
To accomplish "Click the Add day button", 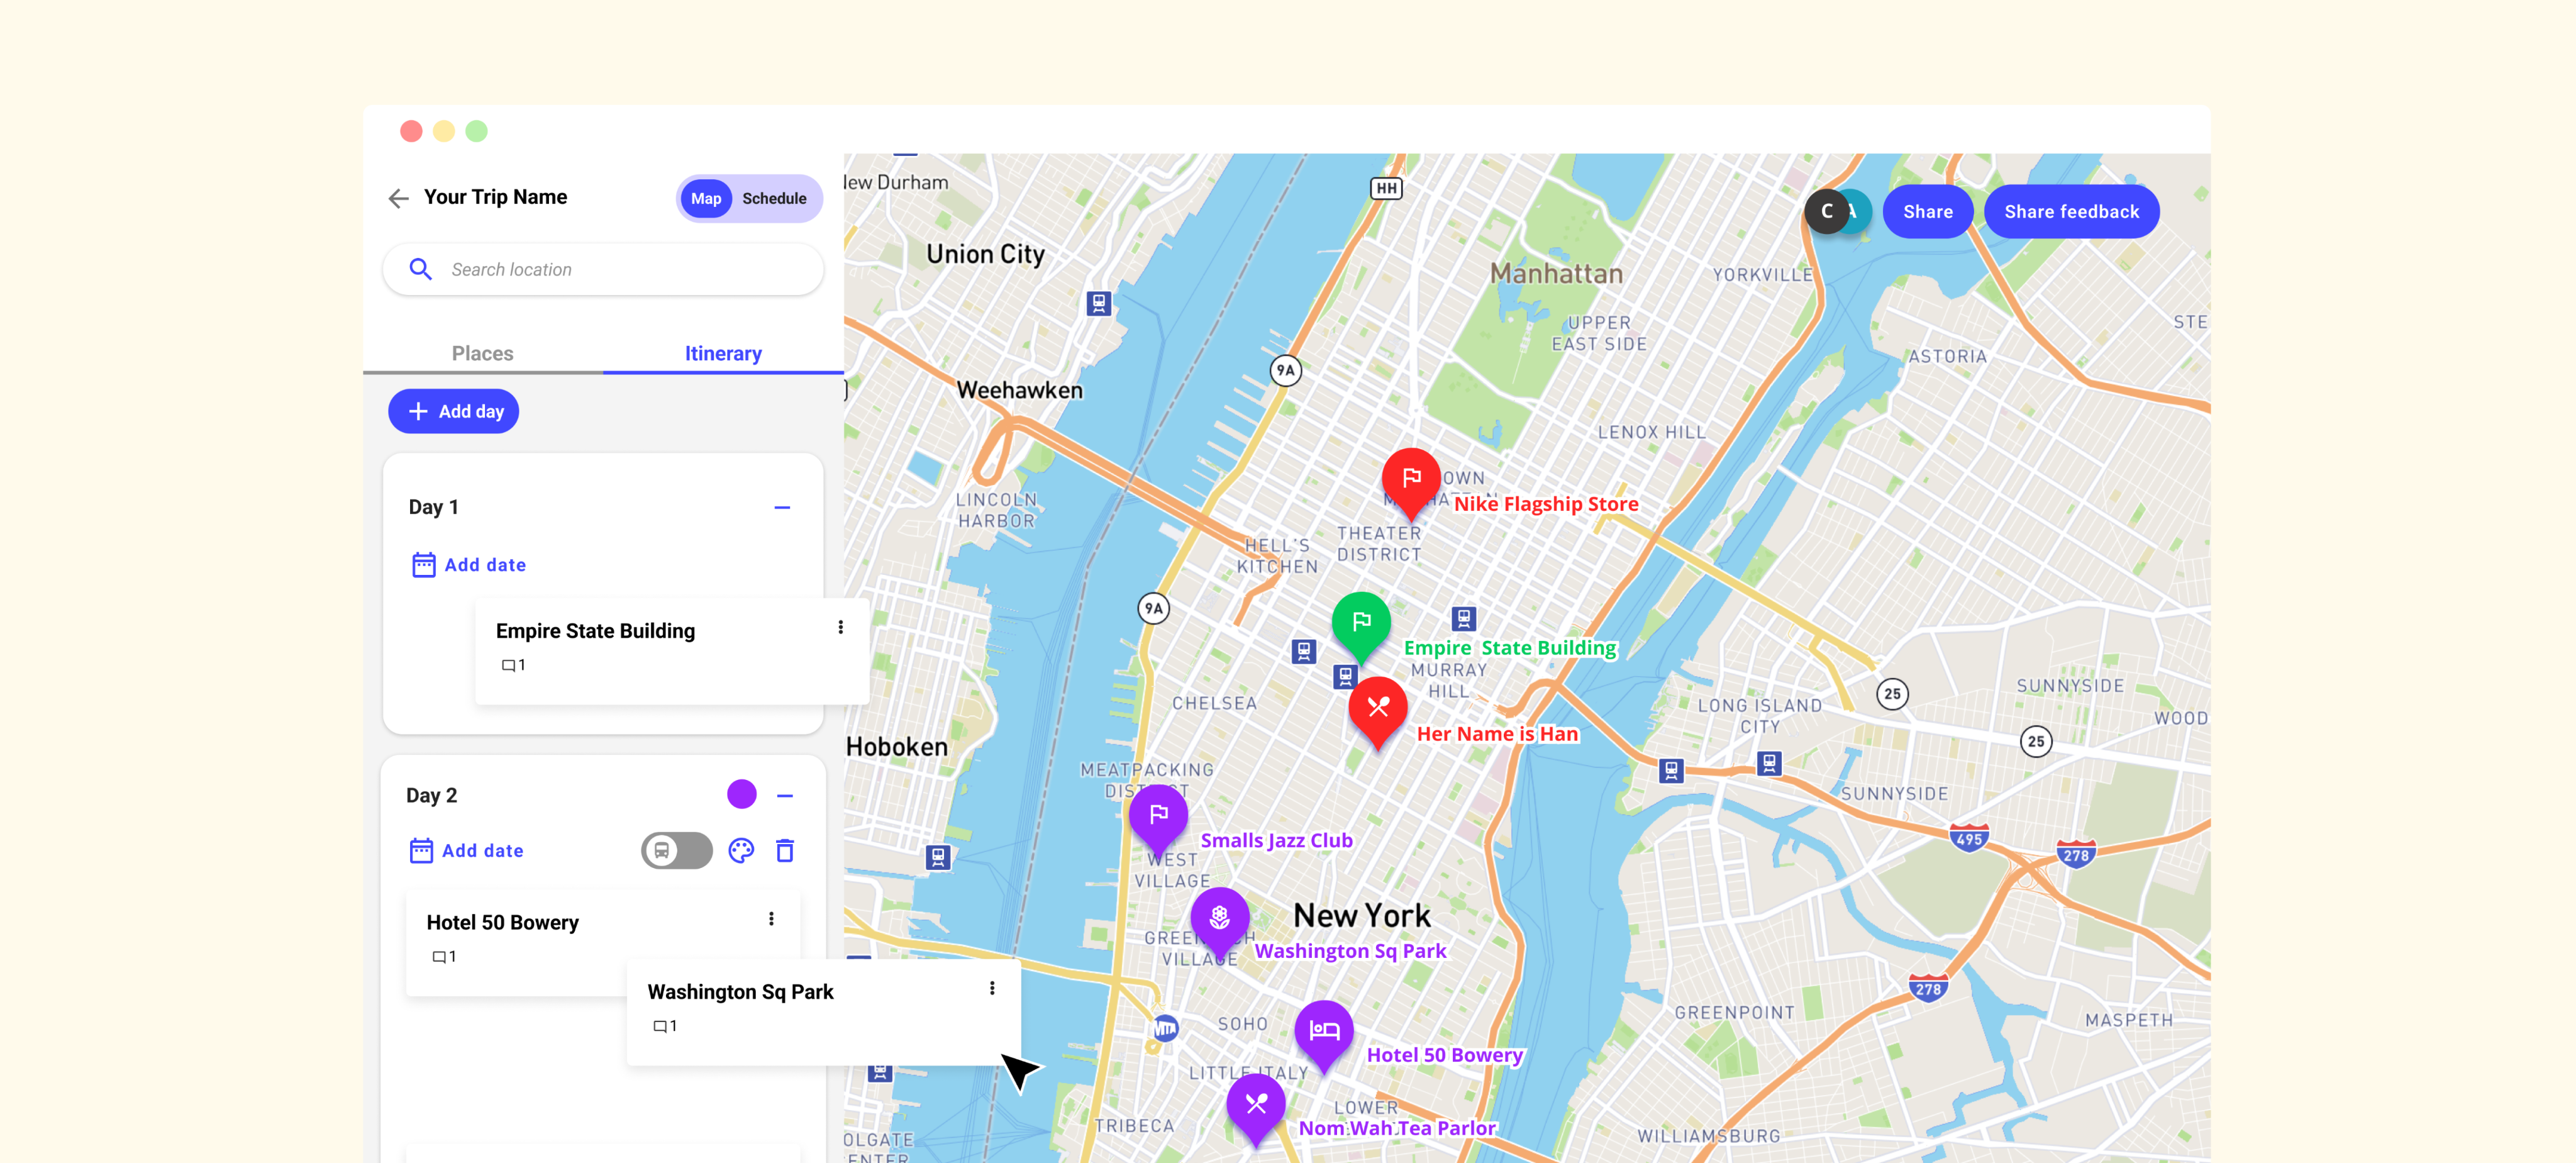I will [x=453, y=411].
